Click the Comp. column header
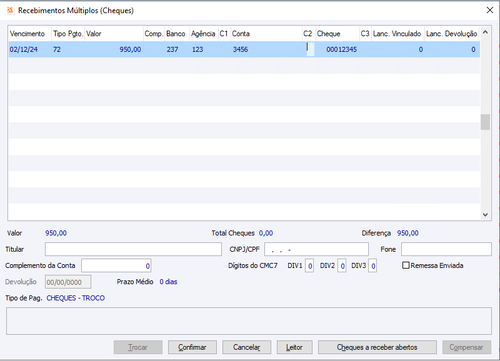Screen dimensions: 500x361 (x=154, y=34)
